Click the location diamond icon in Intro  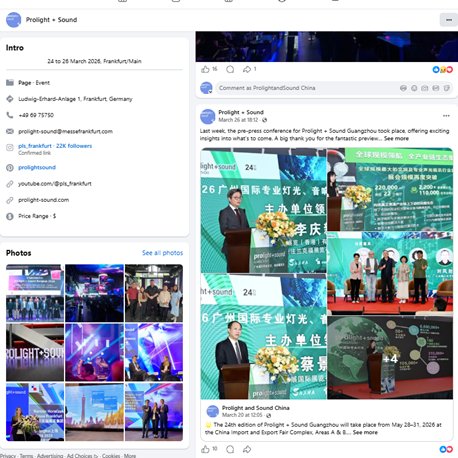pyautogui.click(x=10, y=99)
